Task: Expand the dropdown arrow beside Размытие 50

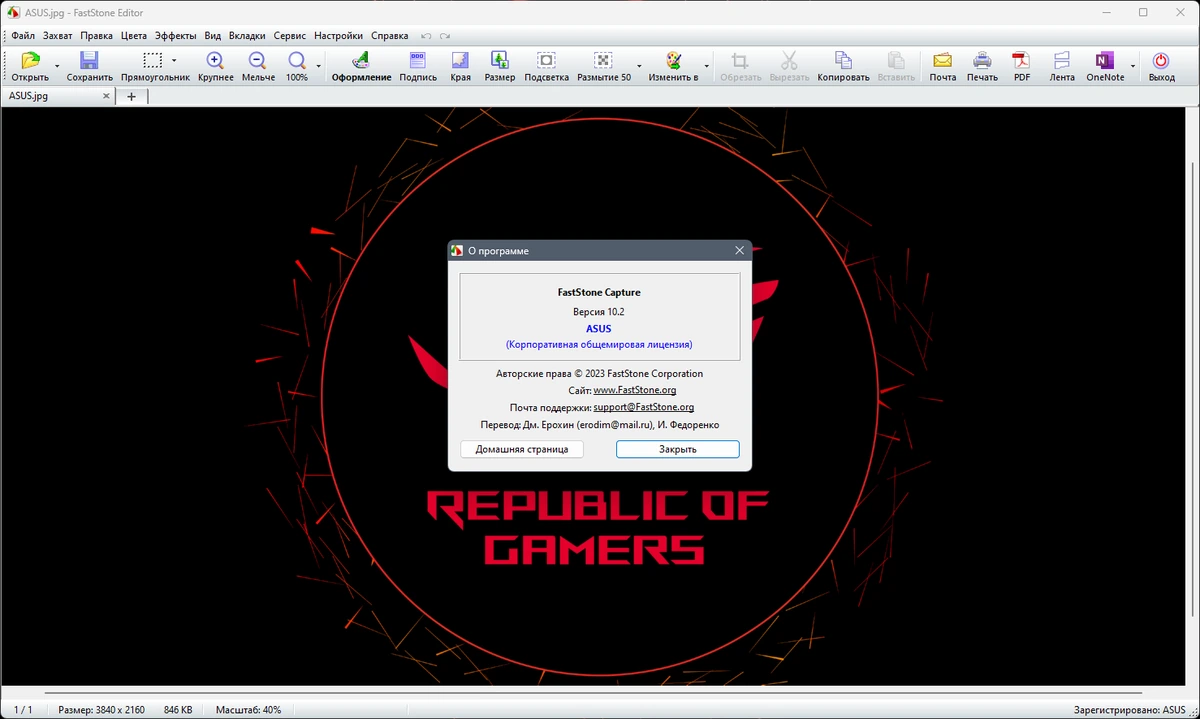Action: coord(639,66)
